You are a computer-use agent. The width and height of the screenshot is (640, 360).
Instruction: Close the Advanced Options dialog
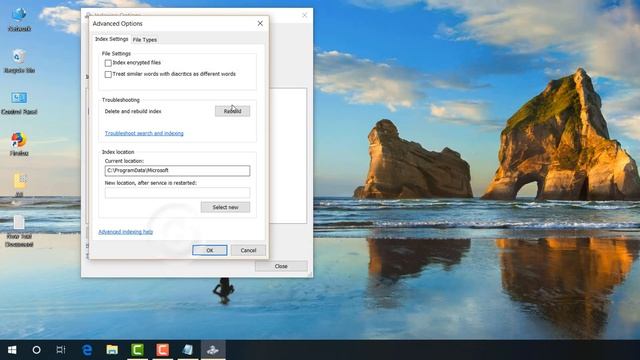coord(260,24)
